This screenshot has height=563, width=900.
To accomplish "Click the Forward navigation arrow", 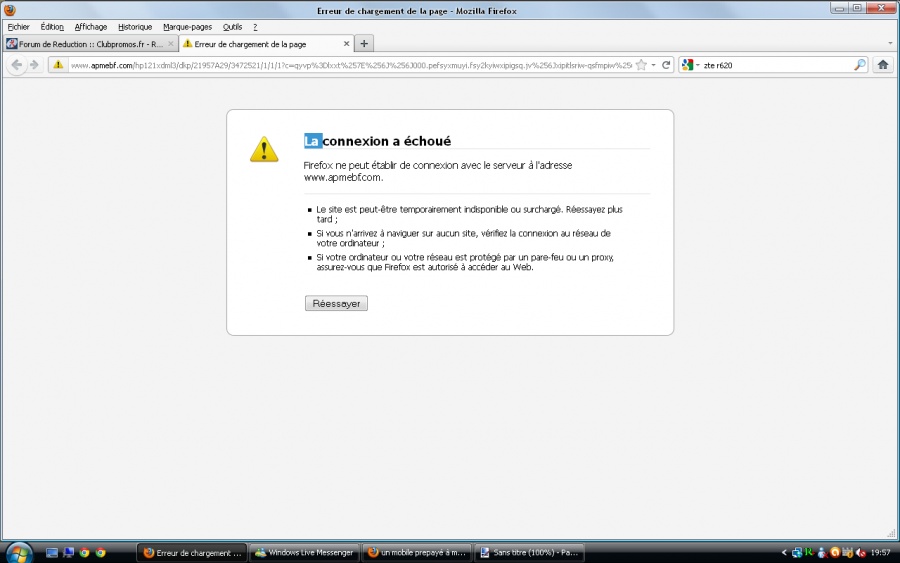I will [33, 65].
